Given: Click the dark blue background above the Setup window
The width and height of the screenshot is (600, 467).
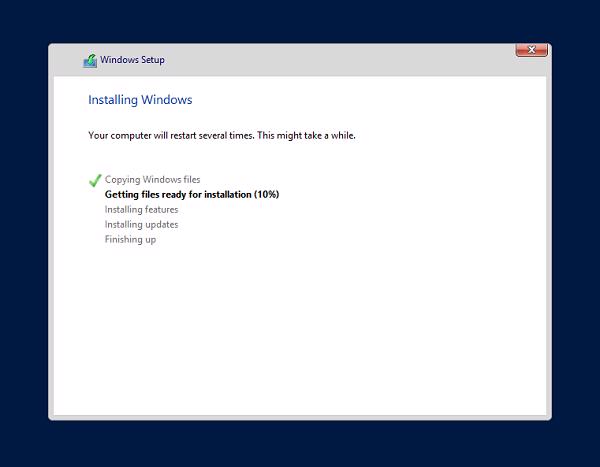Looking at the screenshot, I should tap(300, 20).
